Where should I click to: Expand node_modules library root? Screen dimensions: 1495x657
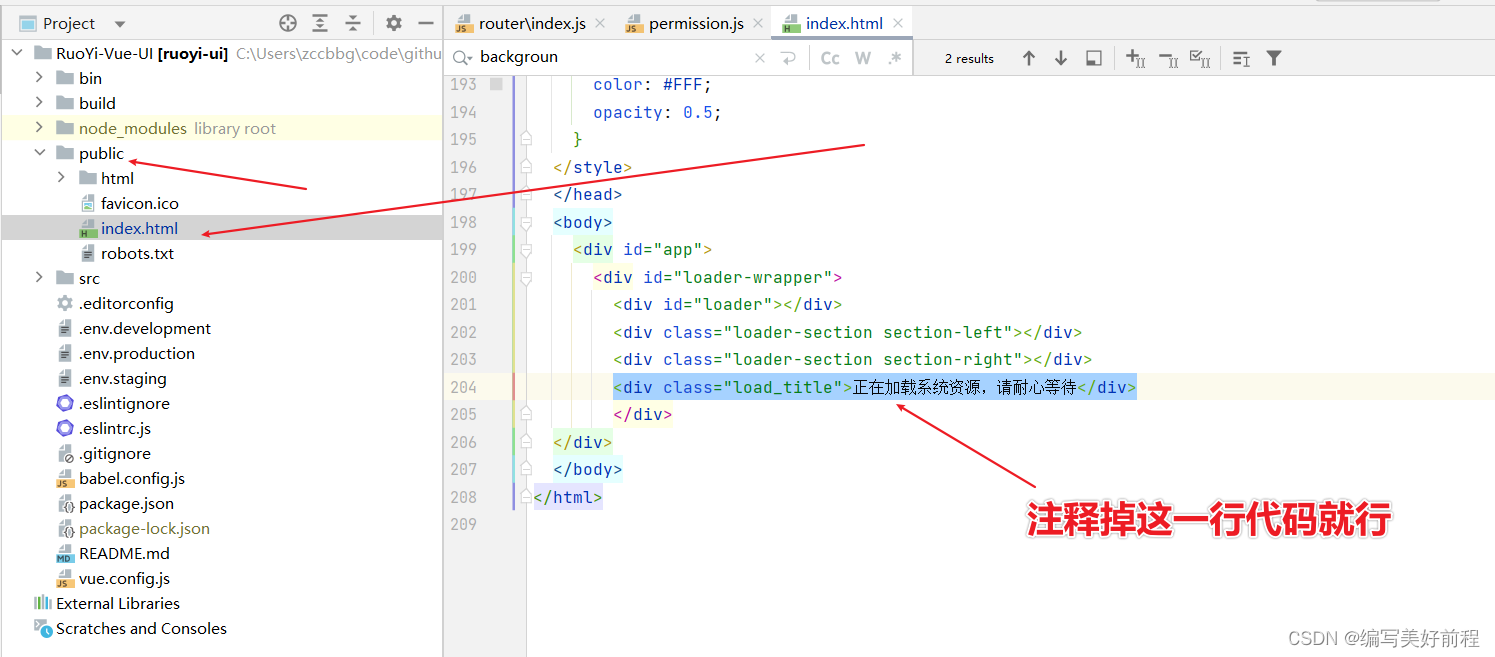point(39,128)
